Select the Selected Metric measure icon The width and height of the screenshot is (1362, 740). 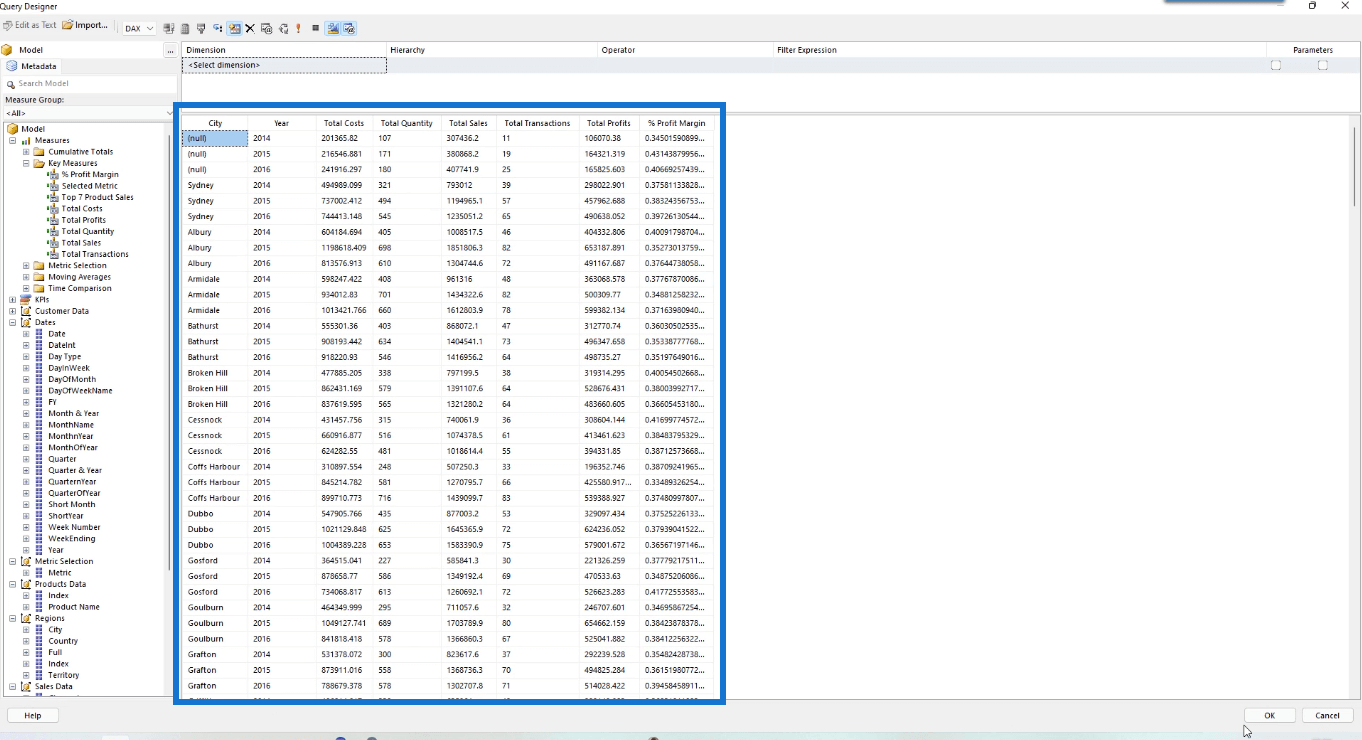[53, 186]
